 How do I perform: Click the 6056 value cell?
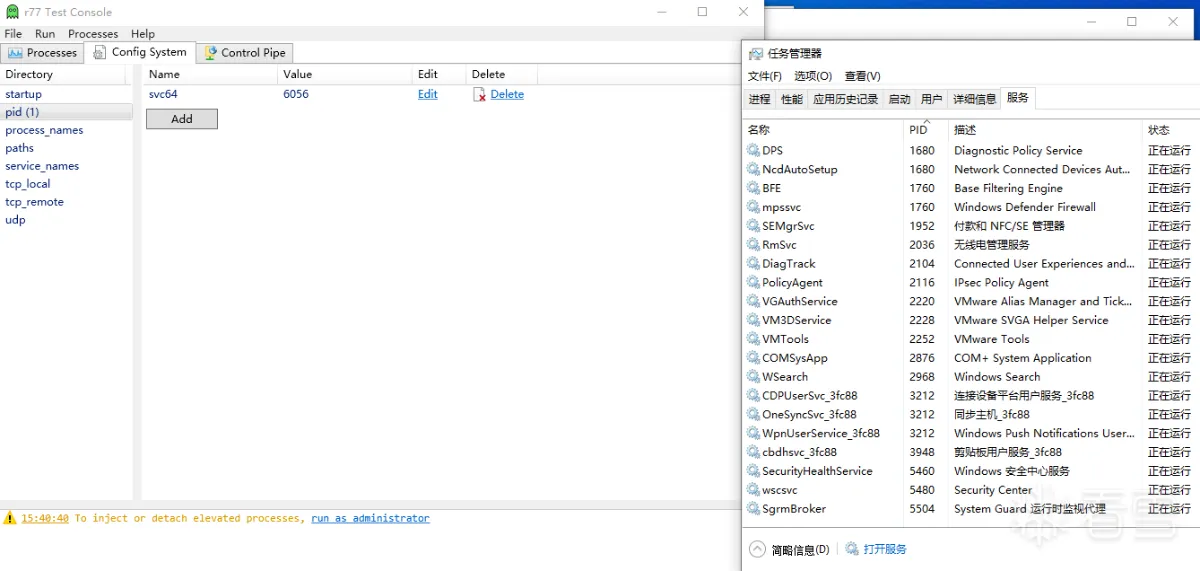[x=296, y=94]
